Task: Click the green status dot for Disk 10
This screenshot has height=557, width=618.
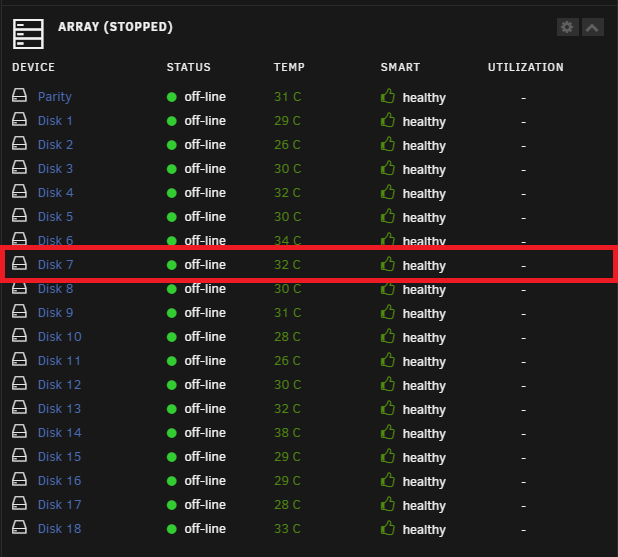Action: click(x=172, y=337)
